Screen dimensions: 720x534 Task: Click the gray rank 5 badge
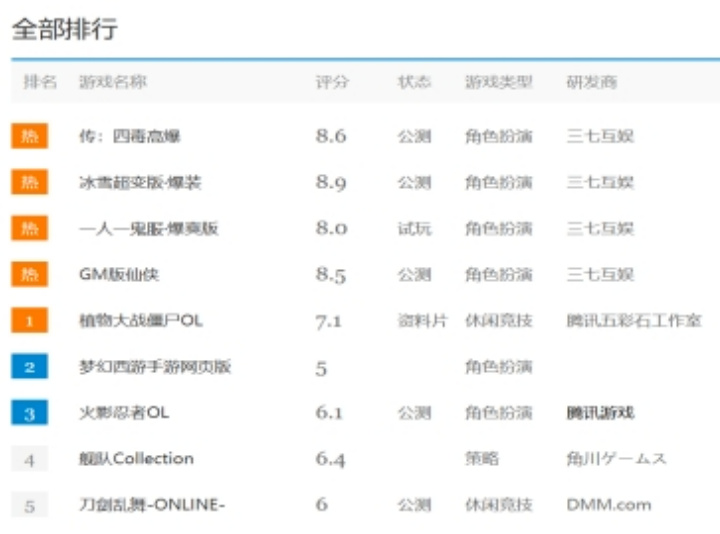[29, 505]
